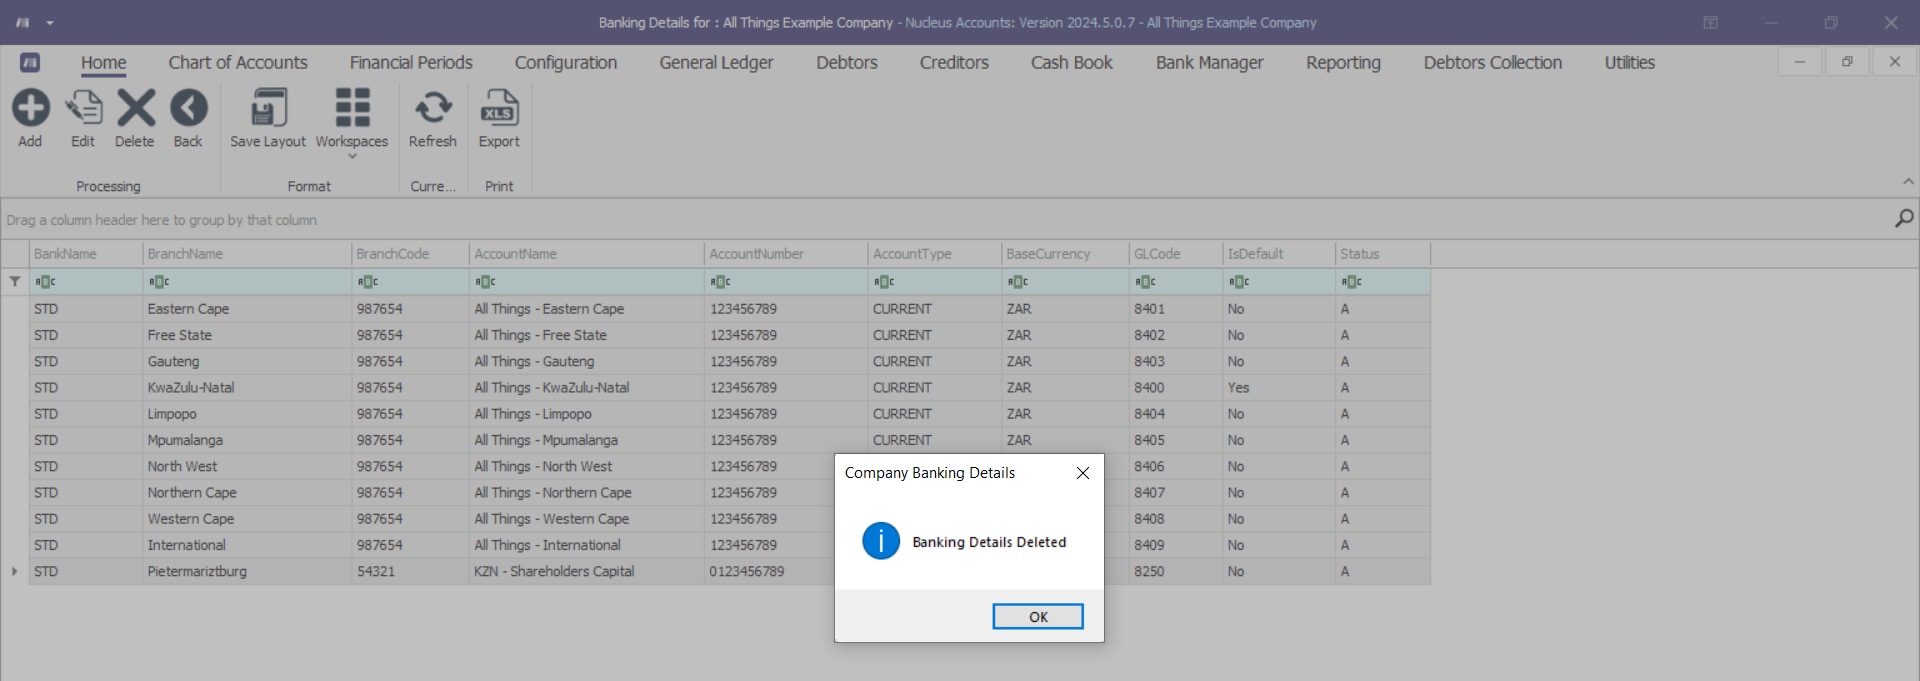
Task: Open the General Ledger menu tab
Action: tap(716, 63)
